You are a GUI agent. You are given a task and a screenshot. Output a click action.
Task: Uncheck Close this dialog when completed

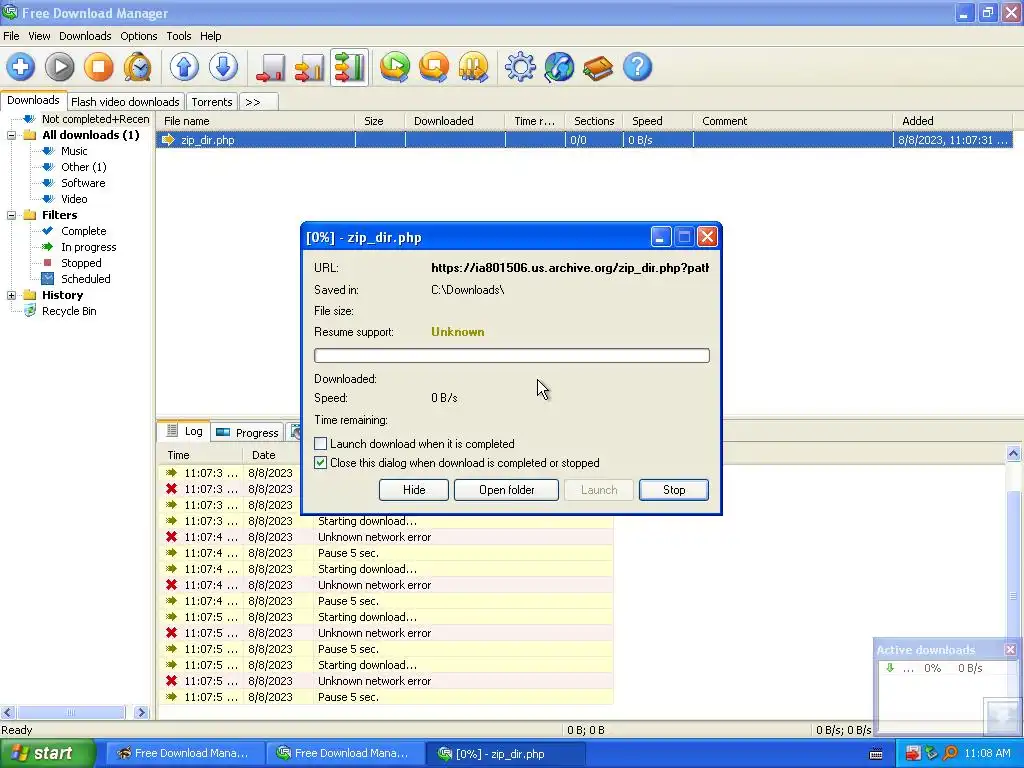(320, 463)
